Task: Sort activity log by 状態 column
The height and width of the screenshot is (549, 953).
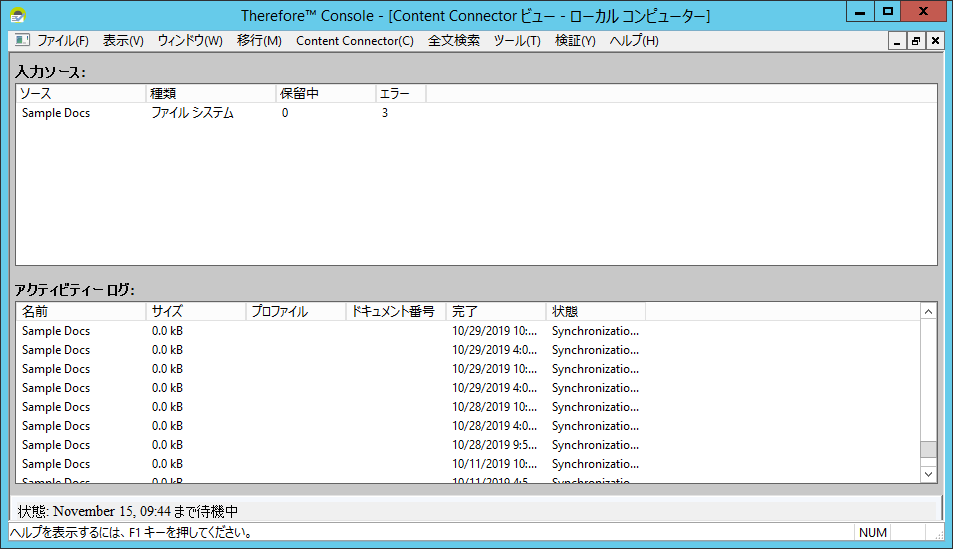Action: point(596,311)
